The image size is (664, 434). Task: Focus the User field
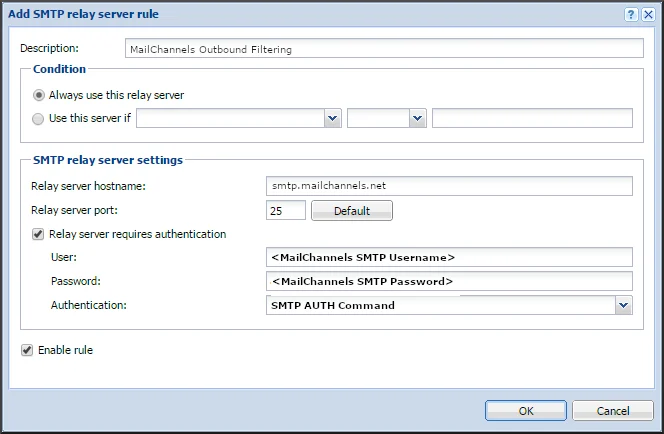449,257
